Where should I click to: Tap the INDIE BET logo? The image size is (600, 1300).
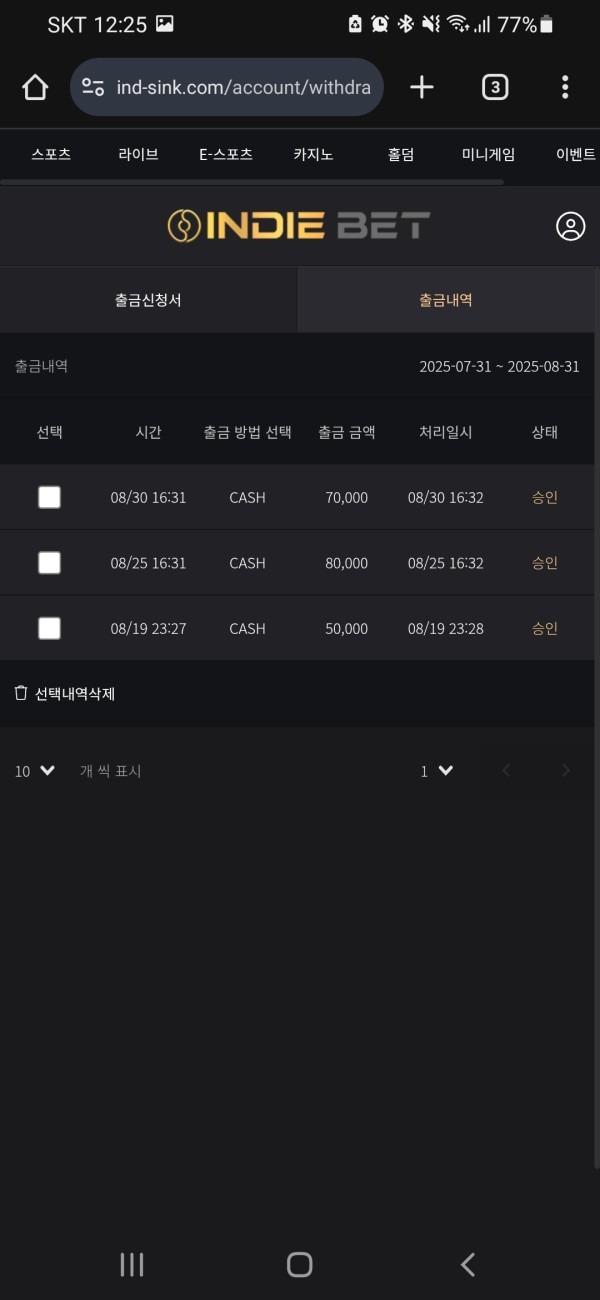click(297, 225)
